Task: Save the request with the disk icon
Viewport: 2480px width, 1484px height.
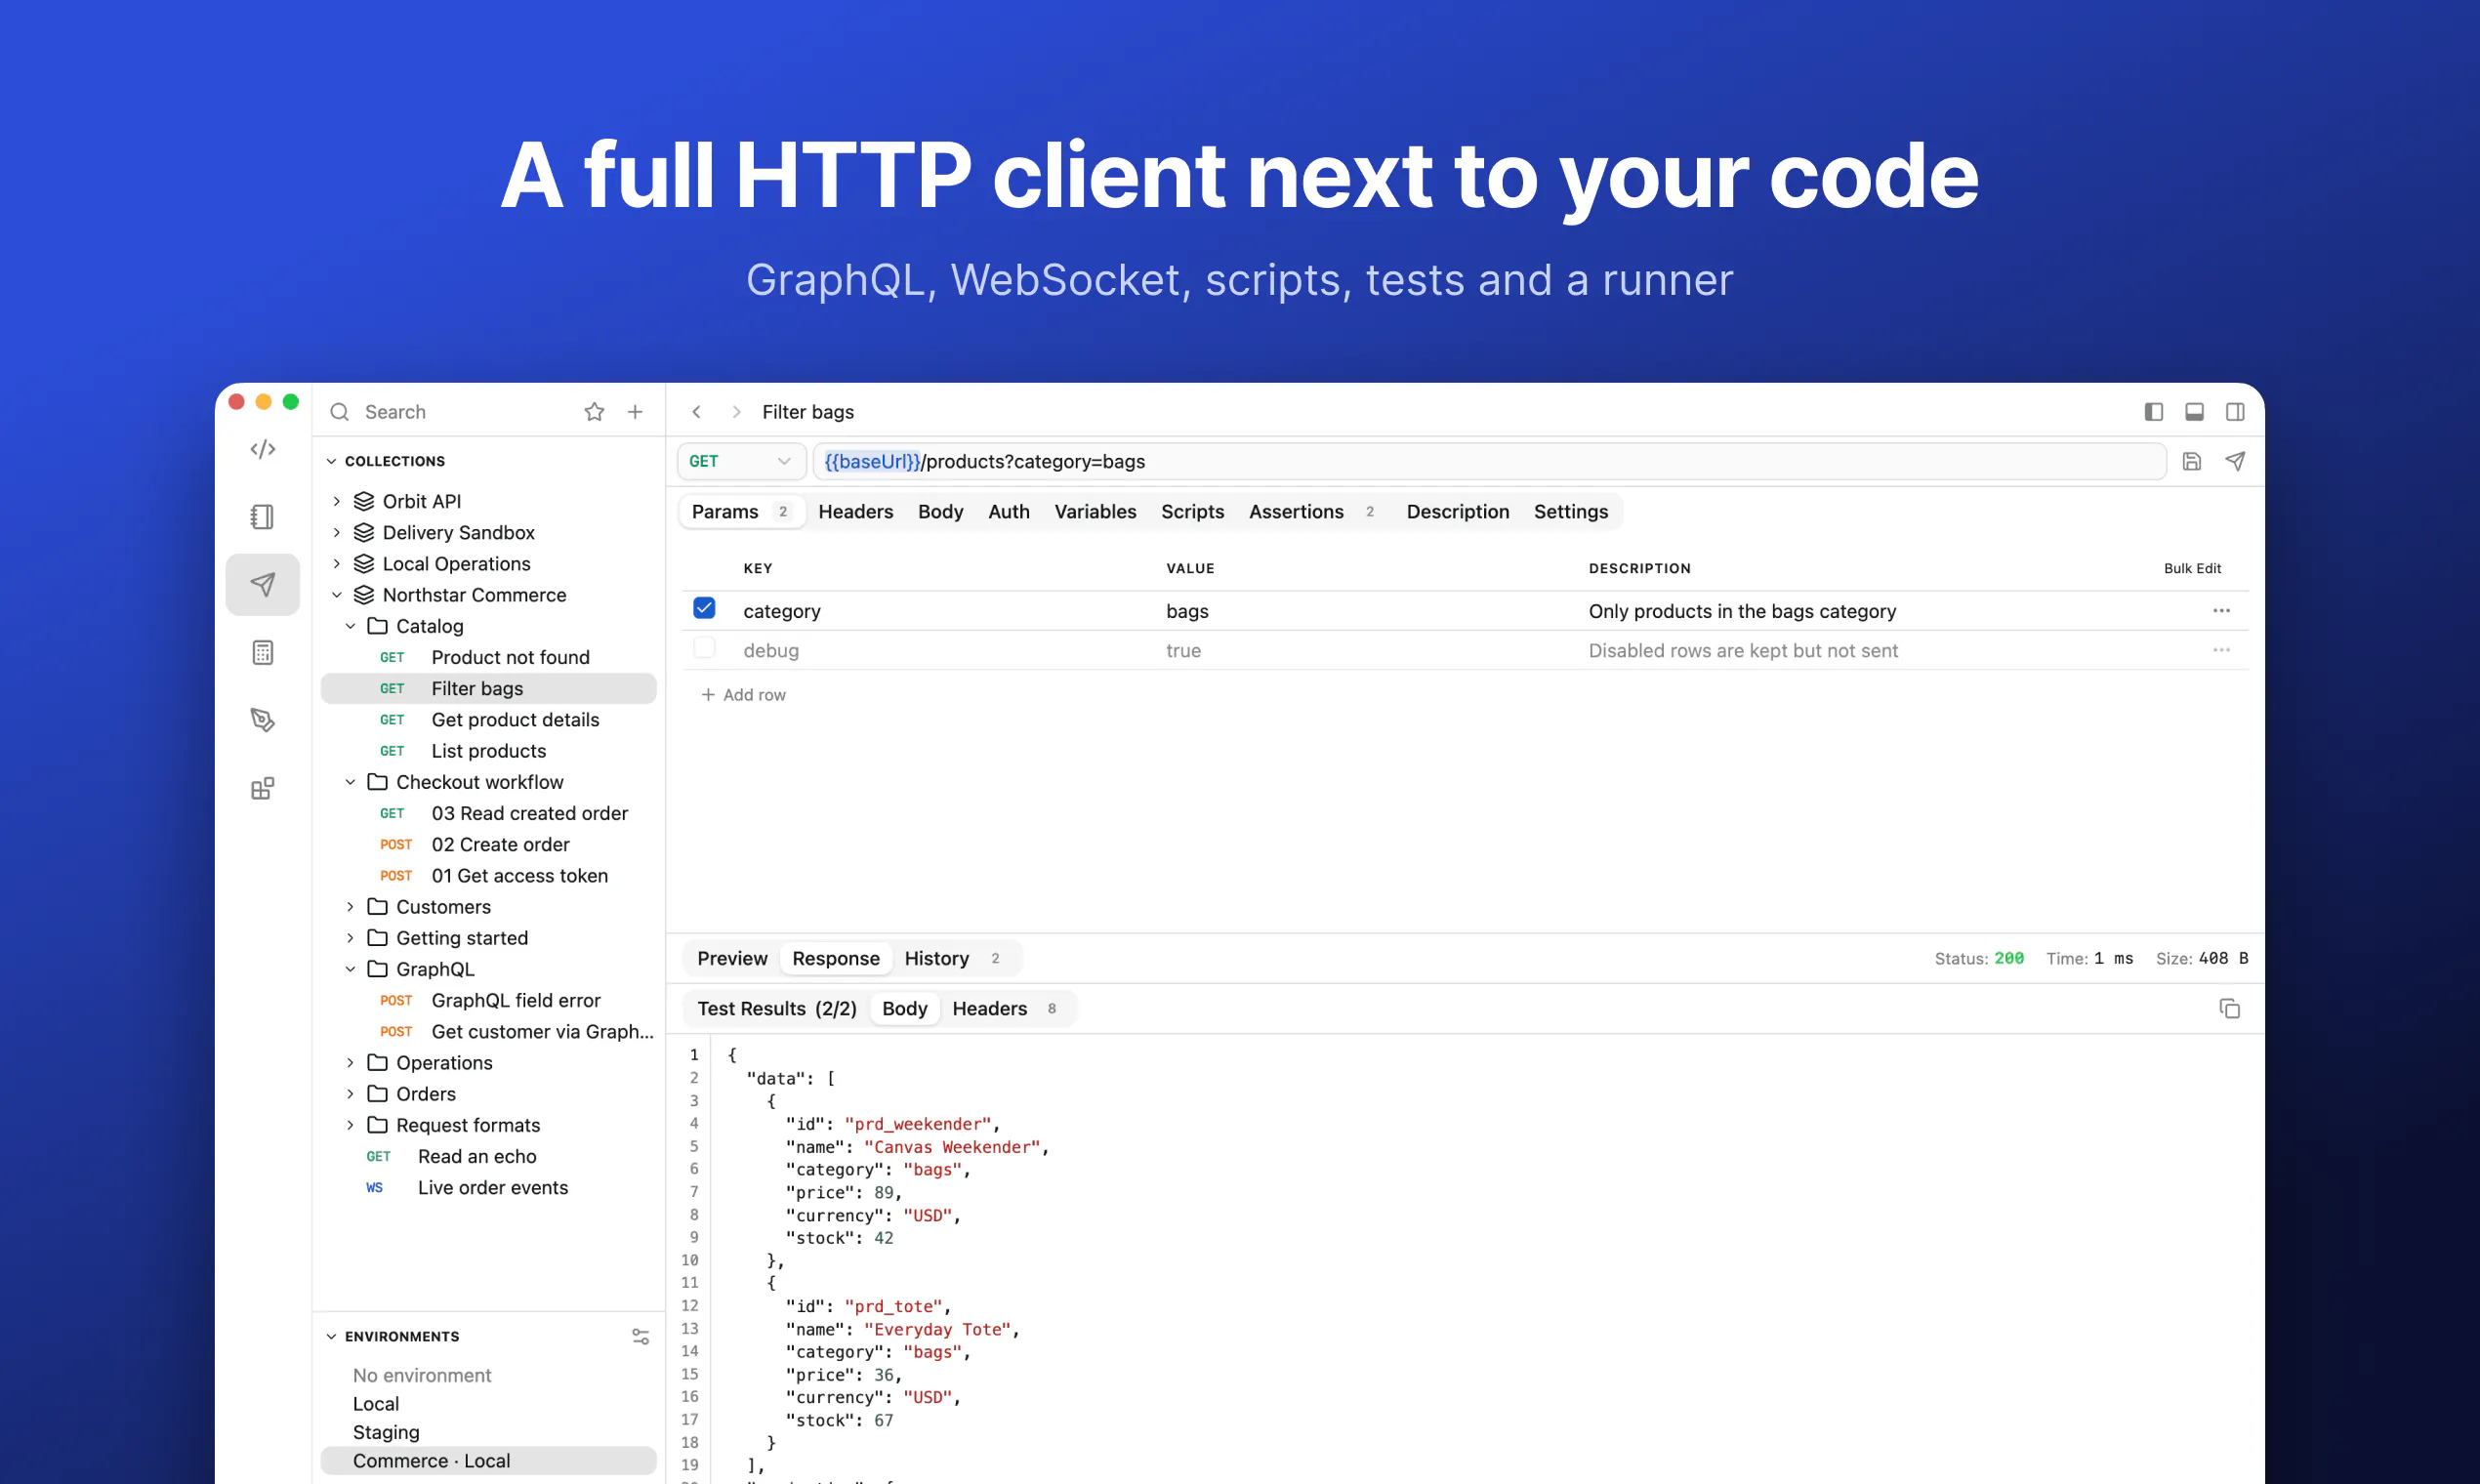Action: [x=2191, y=461]
